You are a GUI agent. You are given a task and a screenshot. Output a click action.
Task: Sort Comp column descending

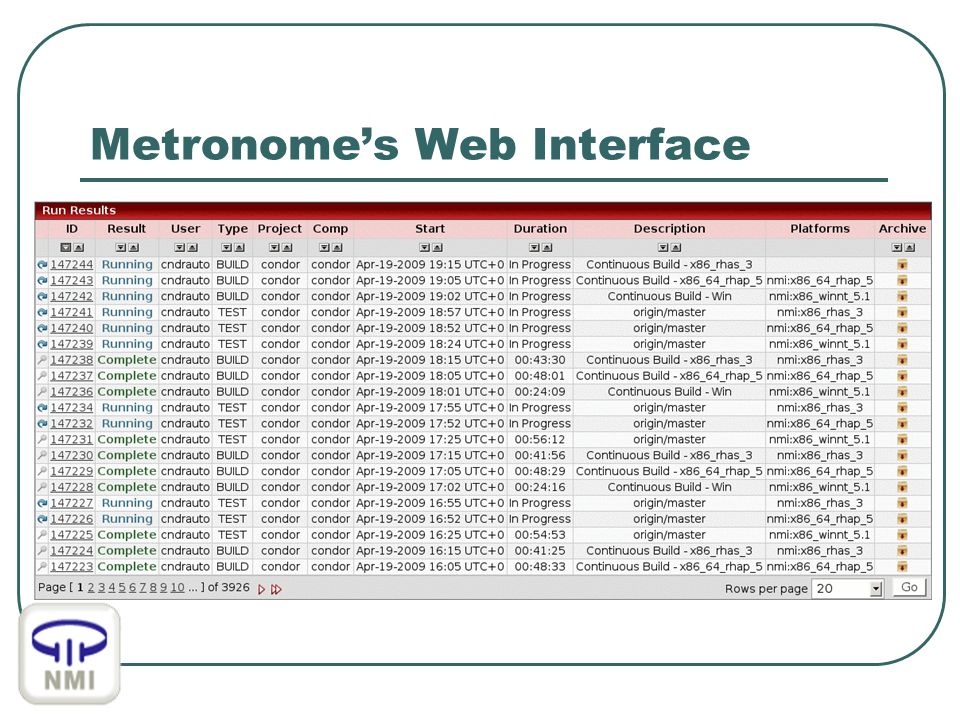324,248
